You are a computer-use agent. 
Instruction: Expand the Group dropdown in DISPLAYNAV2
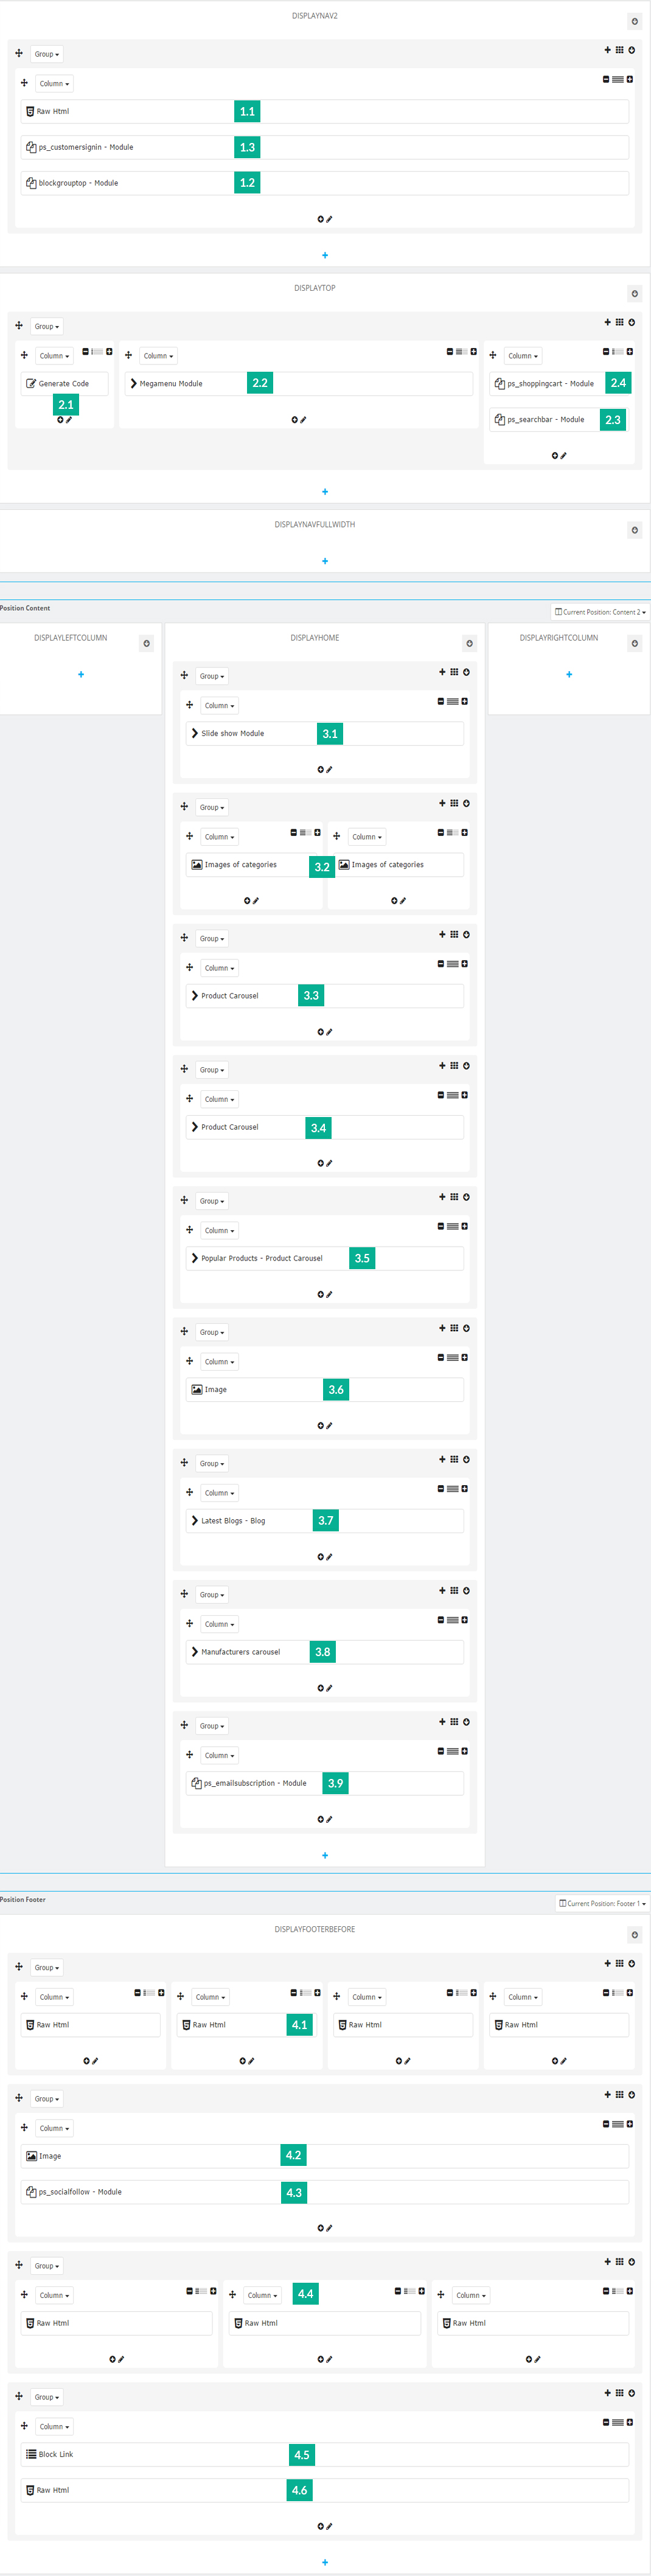tap(46, 54)
